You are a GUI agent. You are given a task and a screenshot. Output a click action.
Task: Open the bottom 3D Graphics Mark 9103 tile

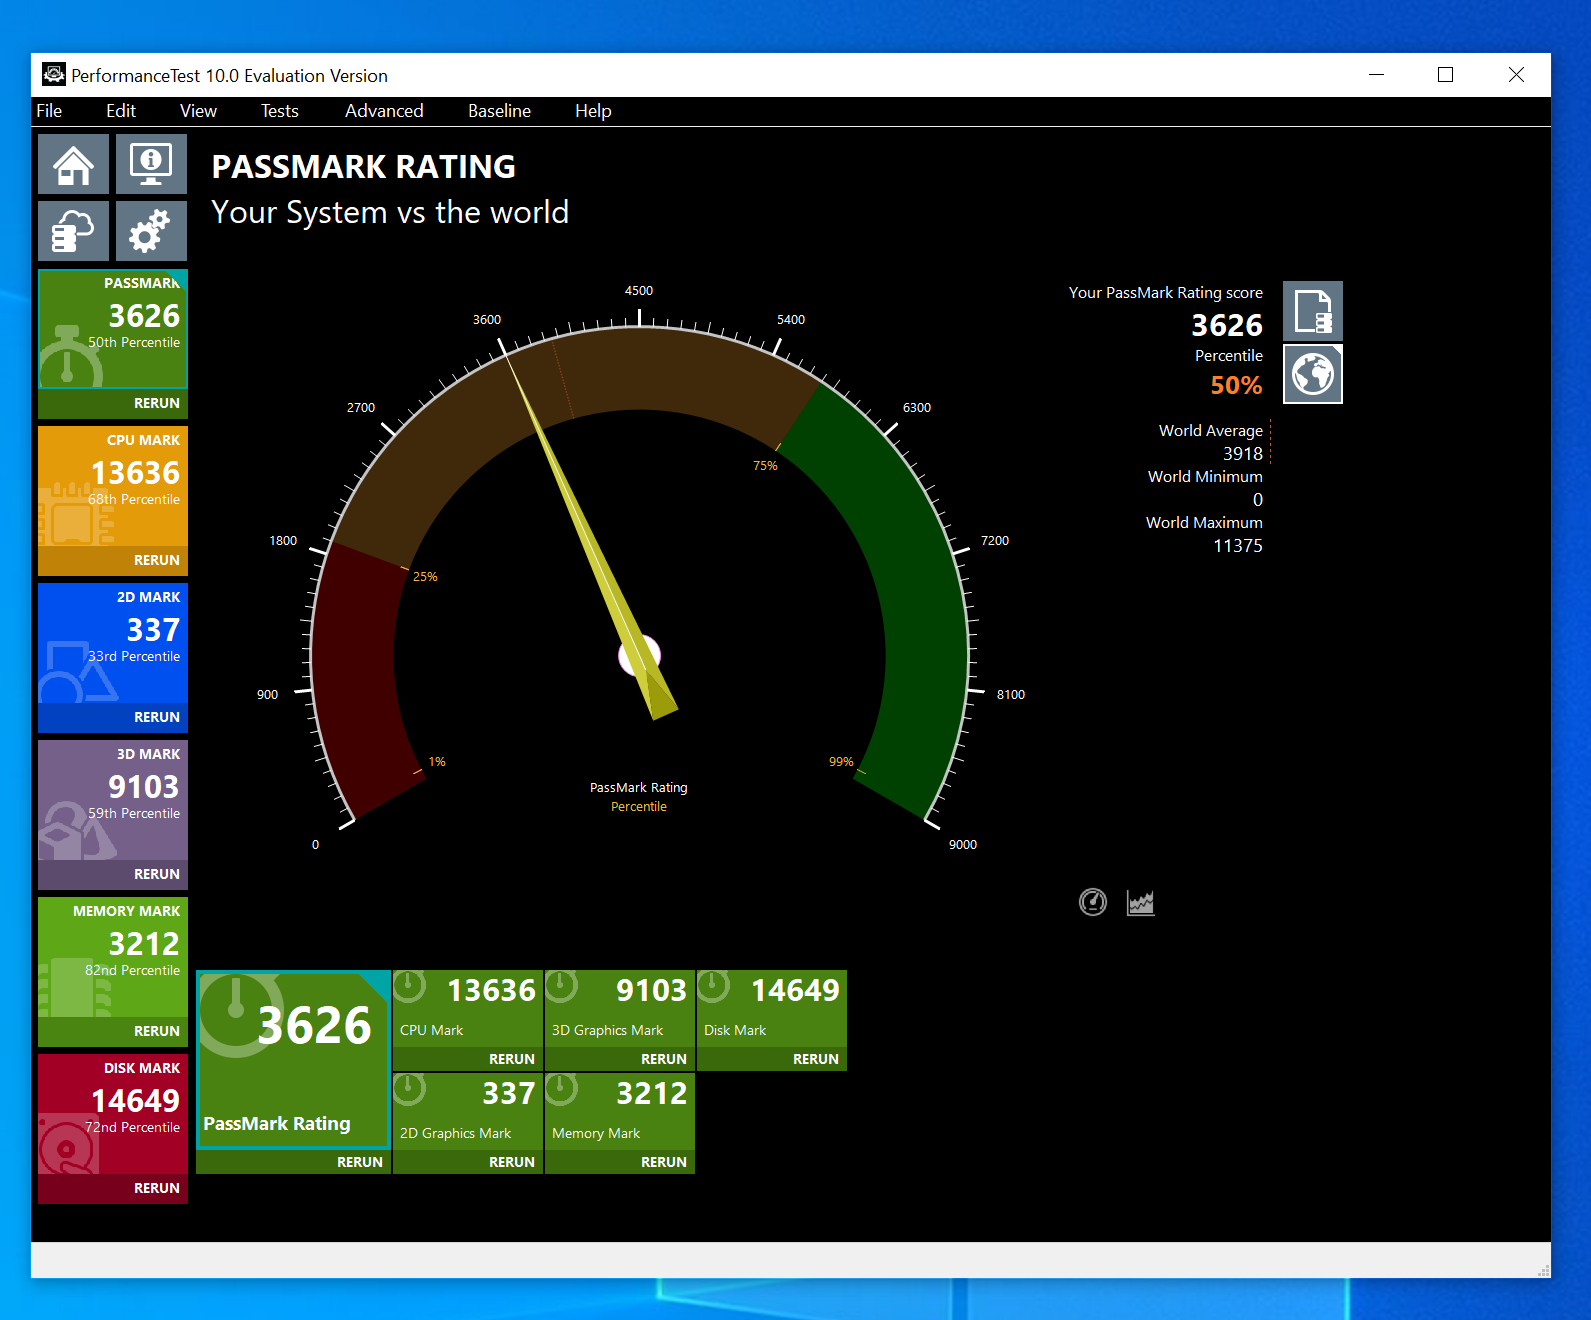[620, 1008]
